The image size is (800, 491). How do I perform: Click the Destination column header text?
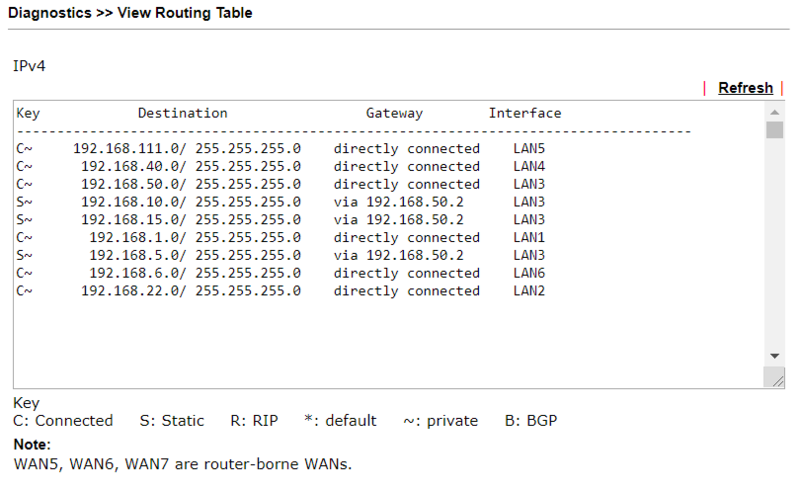click(x=183, y=113)
